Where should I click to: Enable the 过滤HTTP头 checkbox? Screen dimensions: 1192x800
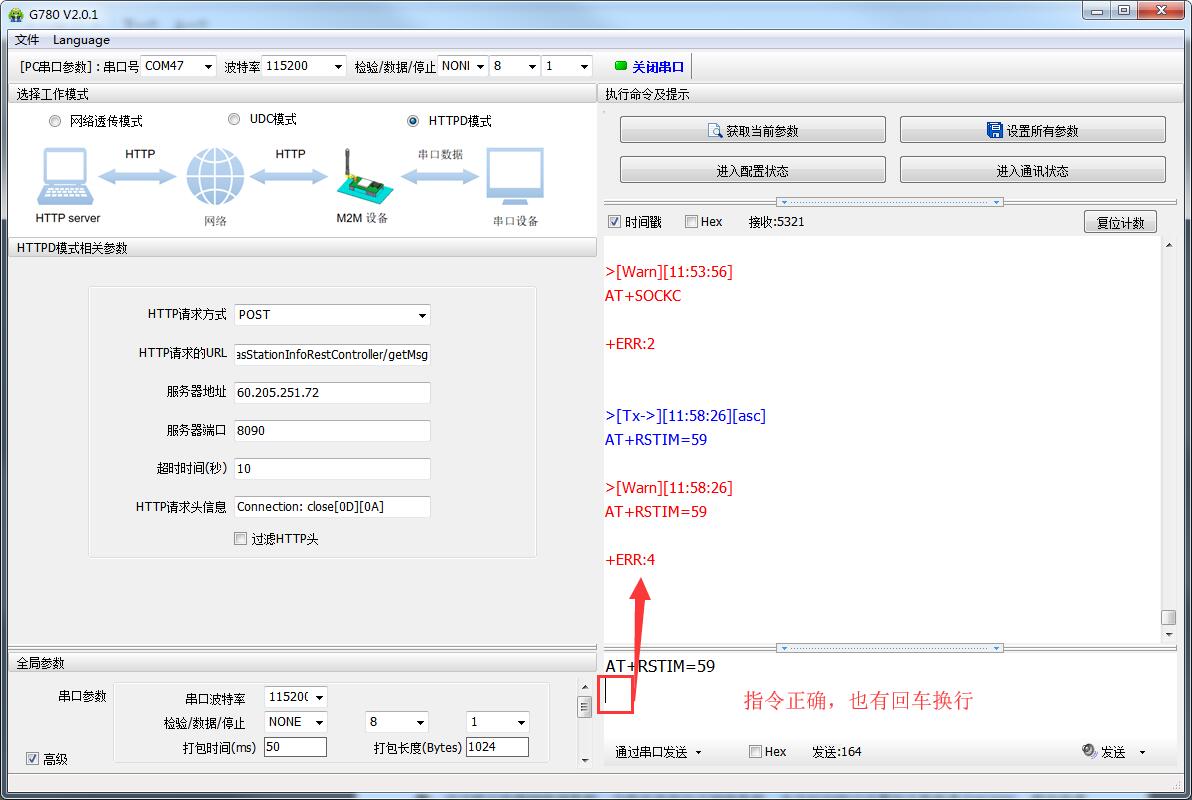(x=240, y=539)
